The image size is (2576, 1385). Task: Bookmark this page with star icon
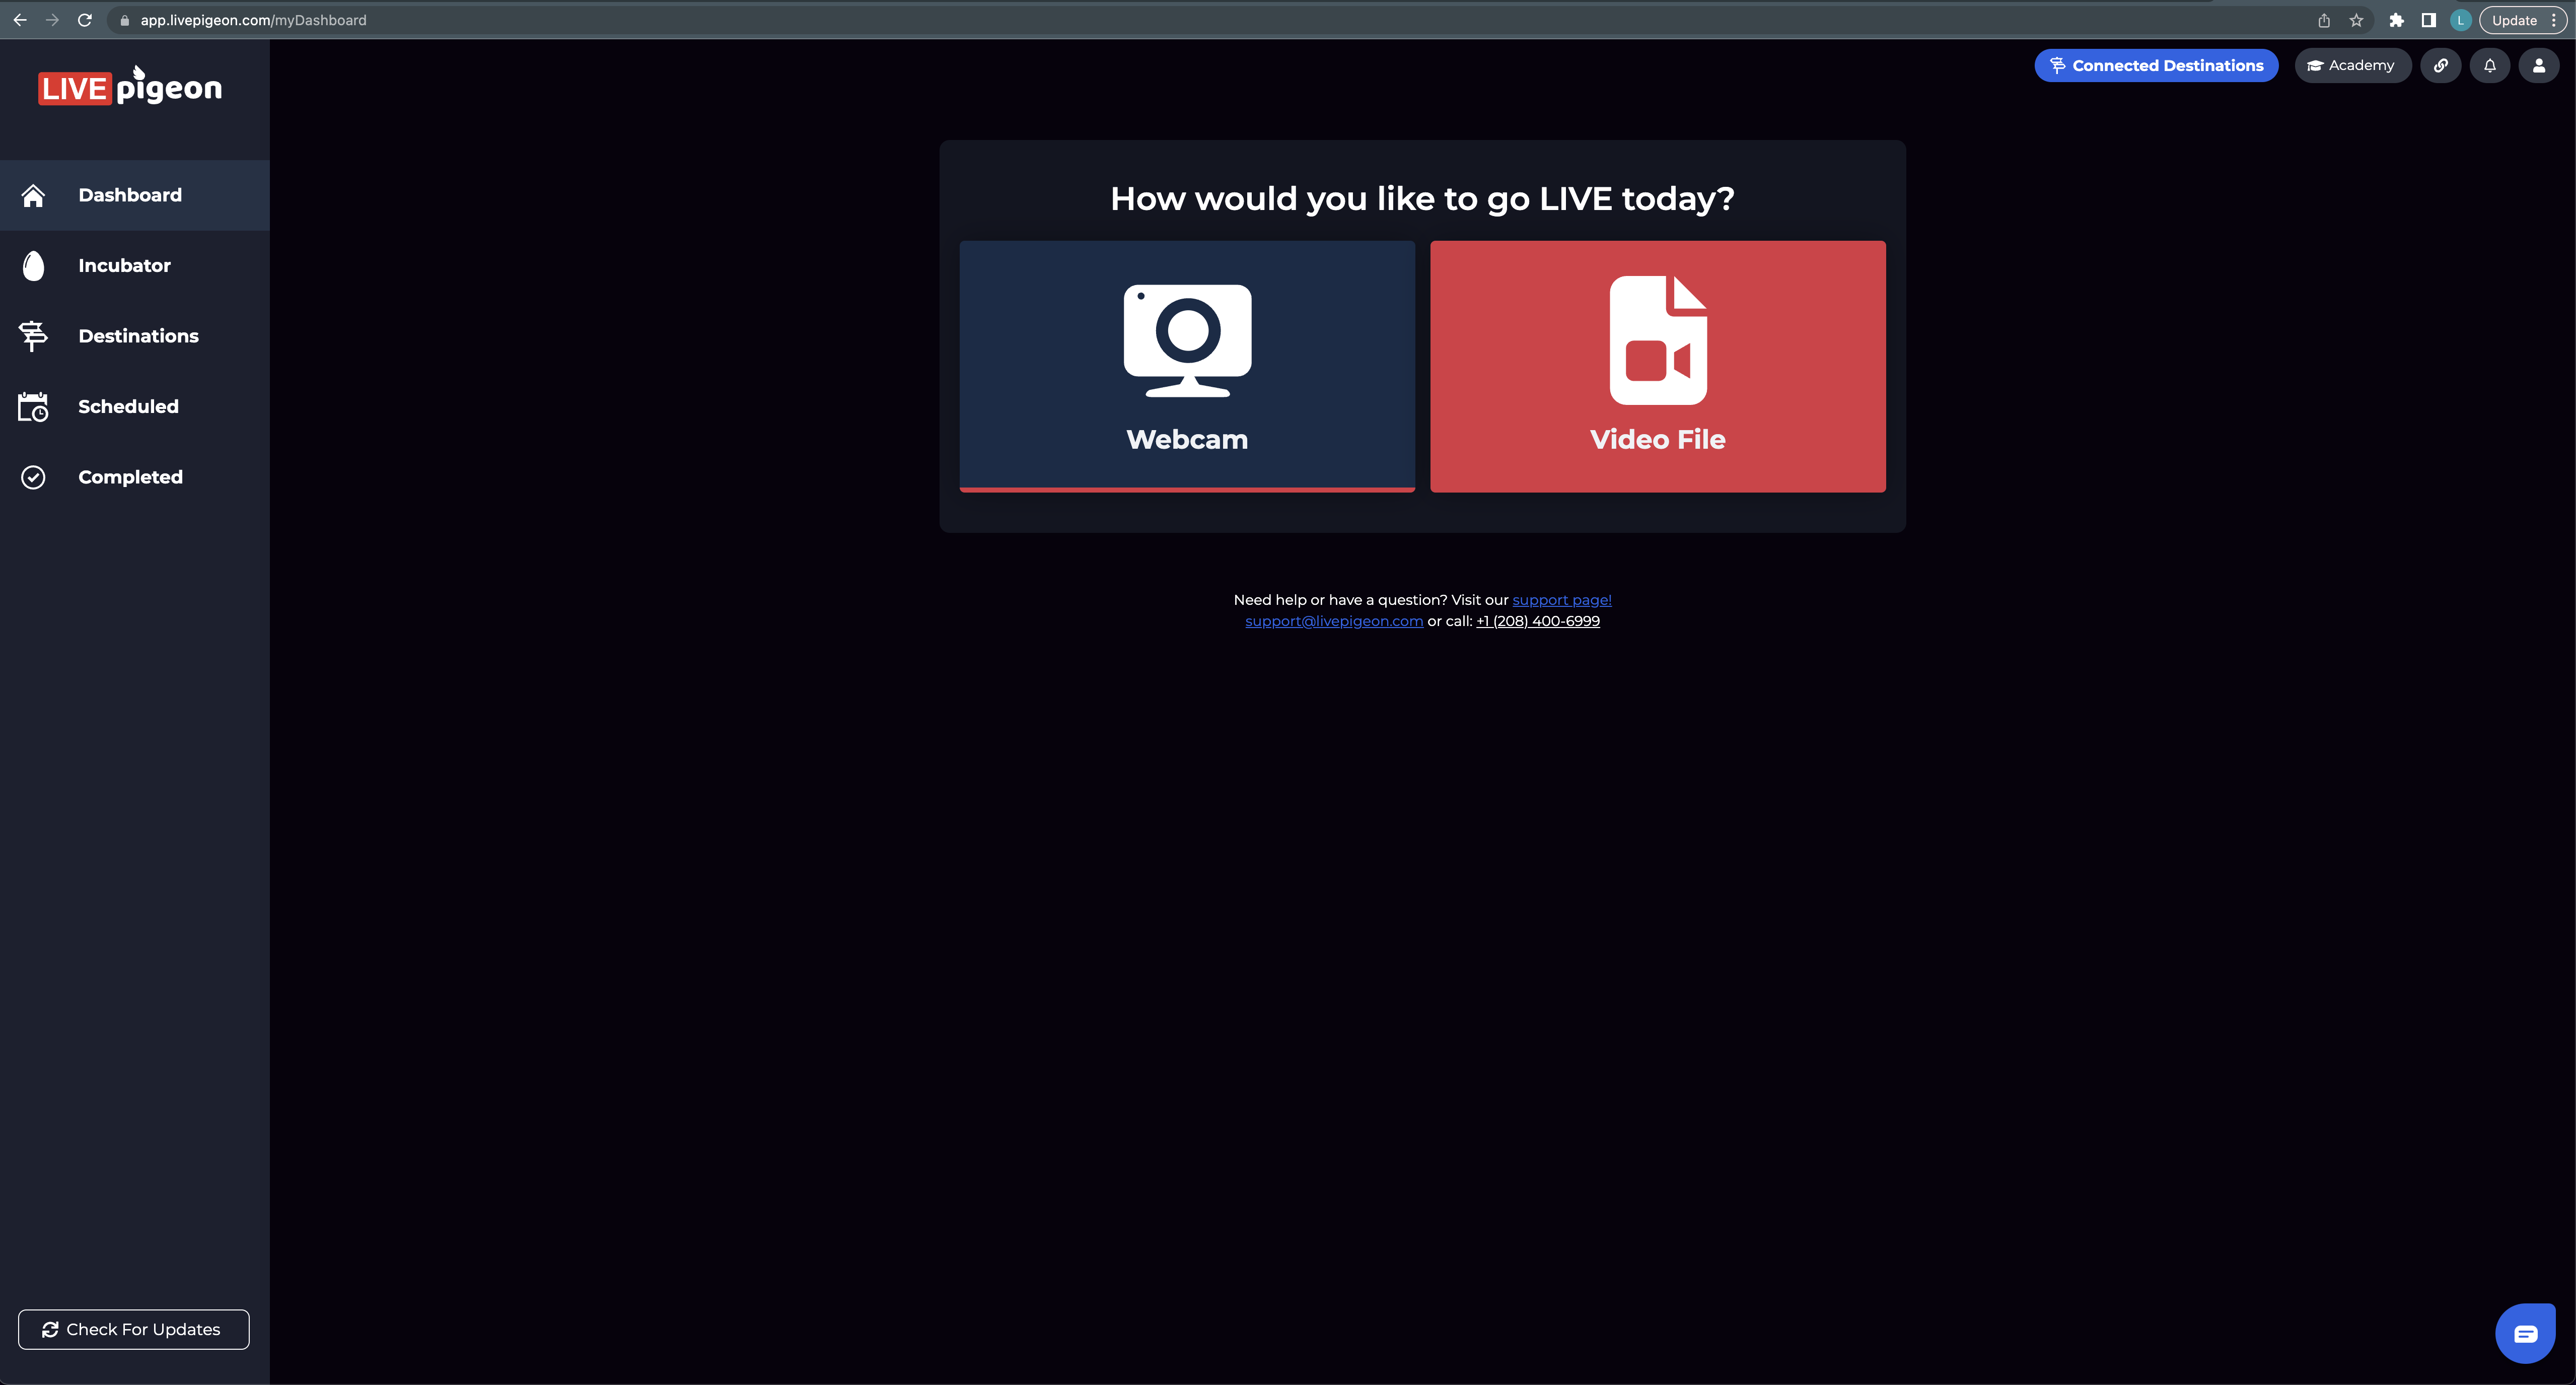point(2357,20)
